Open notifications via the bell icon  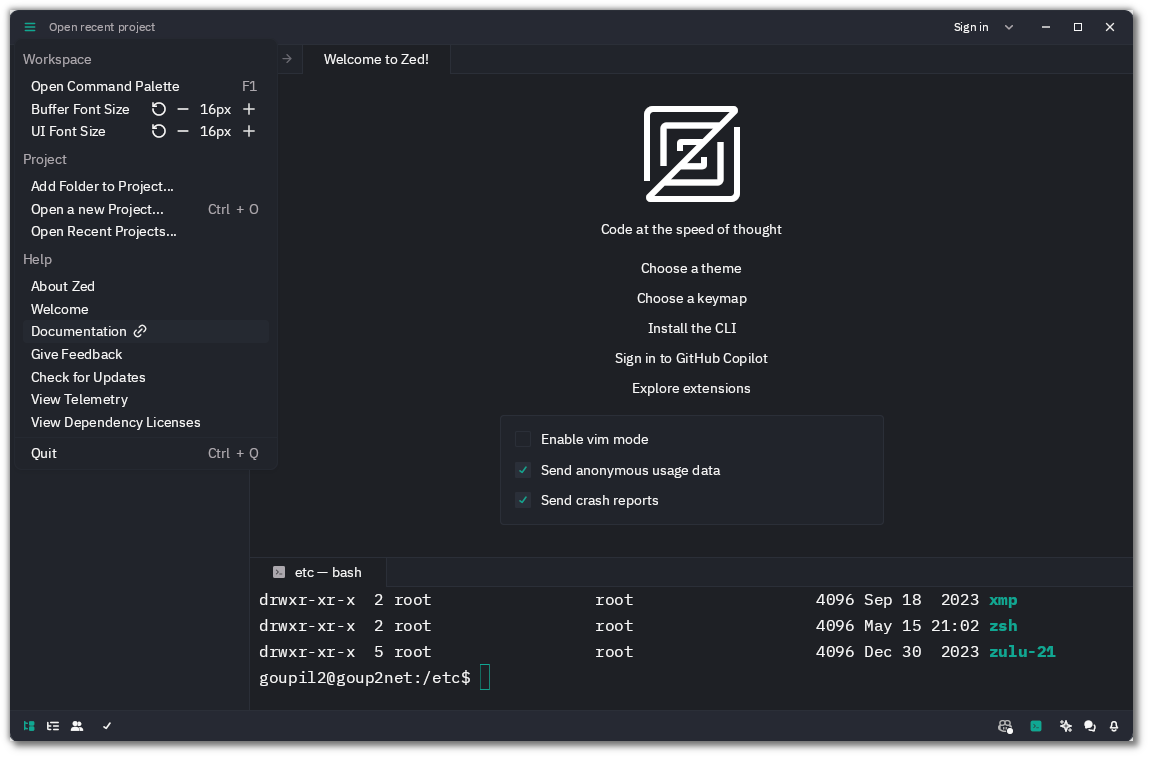click(x=1113, y=726)
